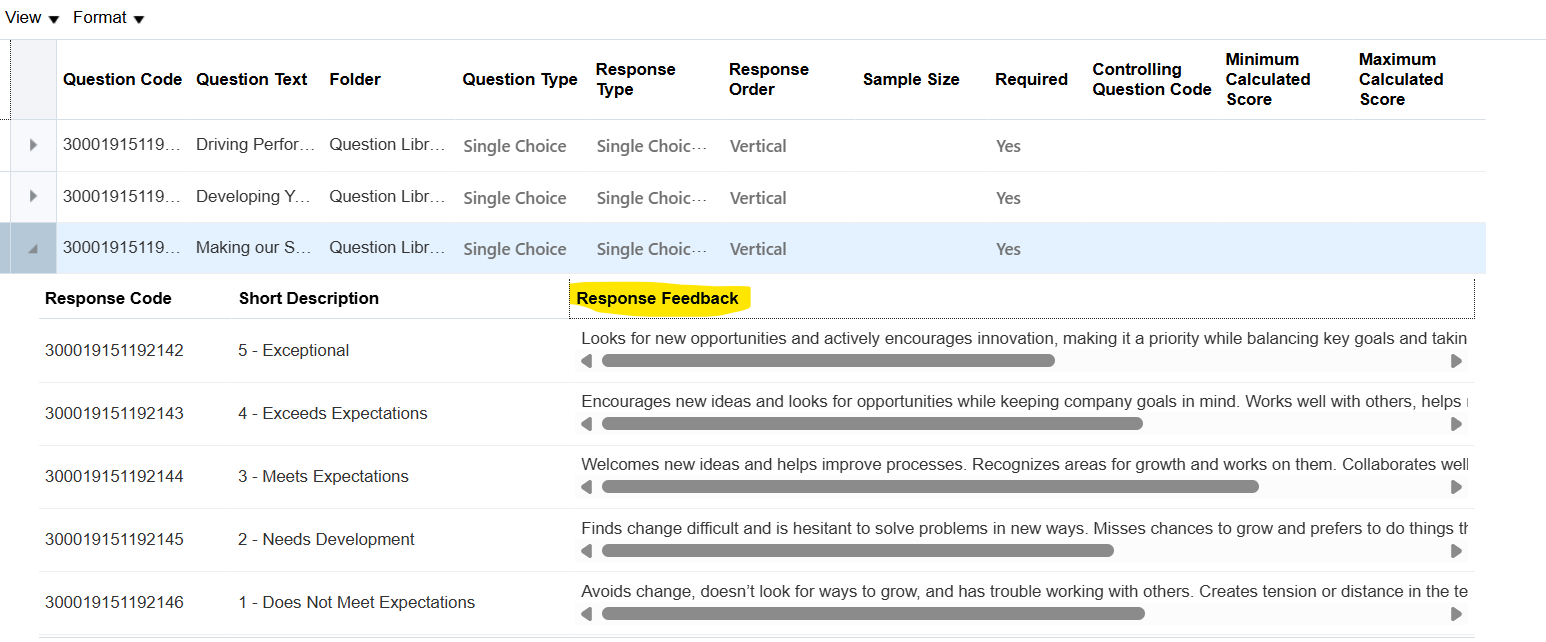Click left arrow on Does Not Meet Expectations feedback
1546x642 pixels.
tap(587, 613)
